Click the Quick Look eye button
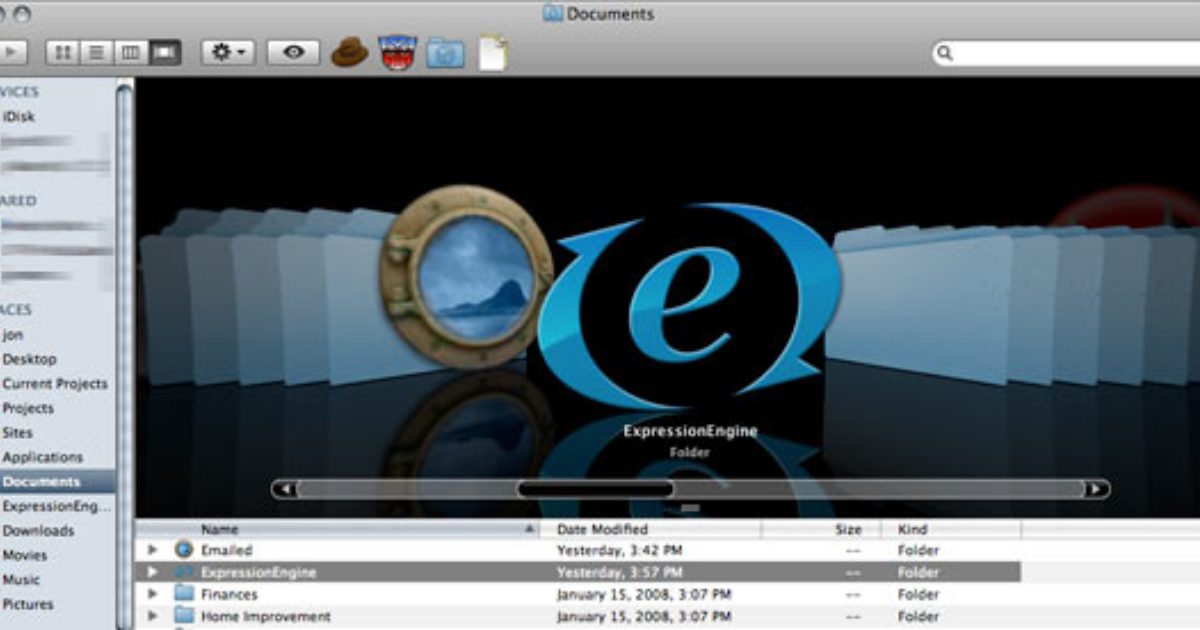Viewport: 1200px width, 630px height. click(293, 52)
